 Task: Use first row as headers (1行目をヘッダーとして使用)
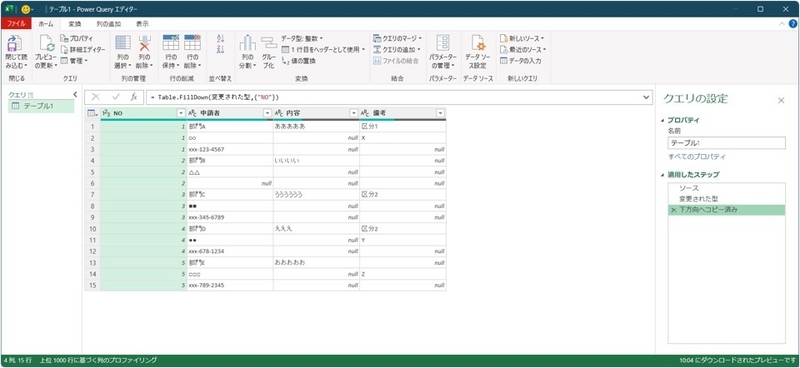coord(323,50)
